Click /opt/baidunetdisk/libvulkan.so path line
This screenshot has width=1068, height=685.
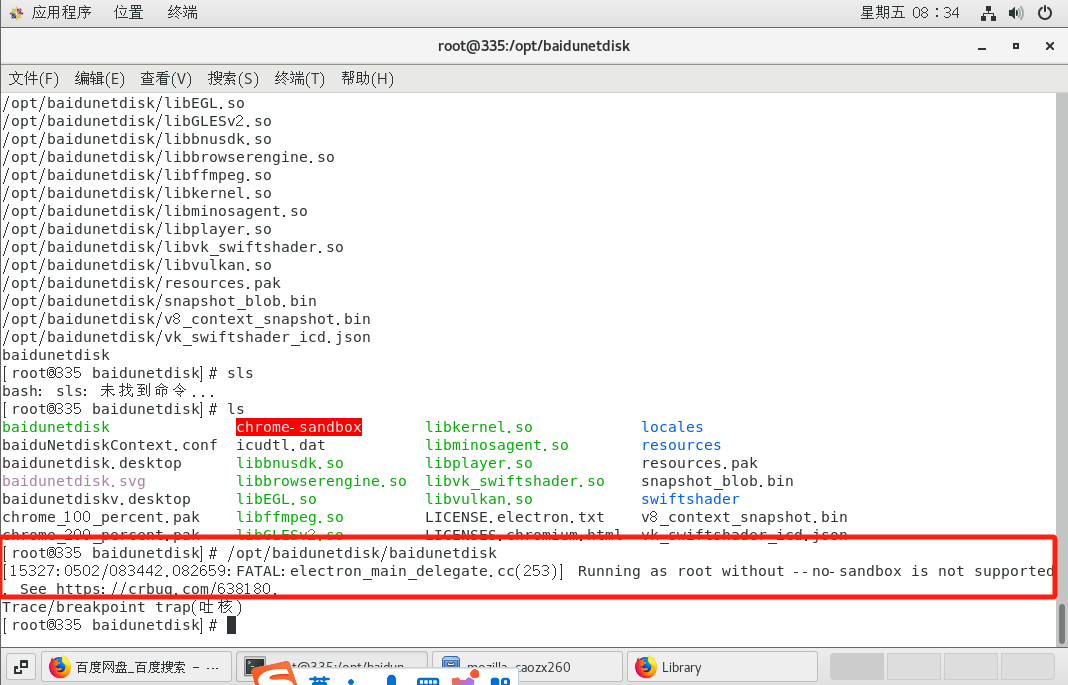[137, 266]
